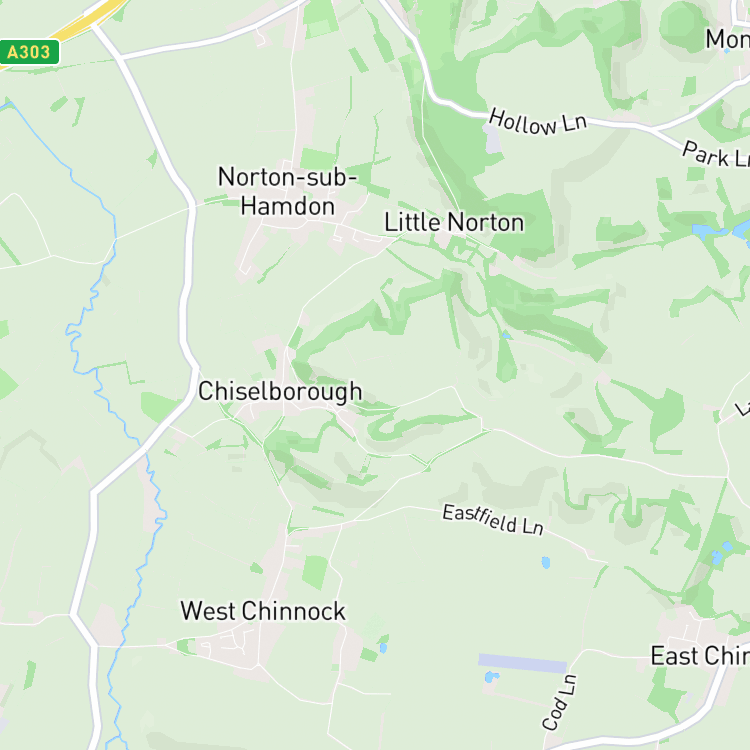750x750 pixels.
Task: Click the Little Norton label
Action: click(454, 223)
